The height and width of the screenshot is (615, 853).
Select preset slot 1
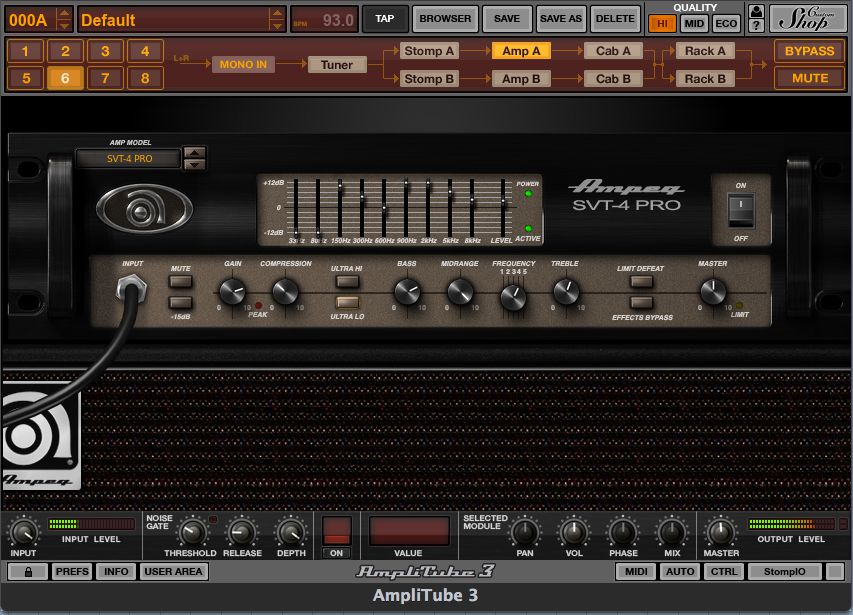coord(25,51)
